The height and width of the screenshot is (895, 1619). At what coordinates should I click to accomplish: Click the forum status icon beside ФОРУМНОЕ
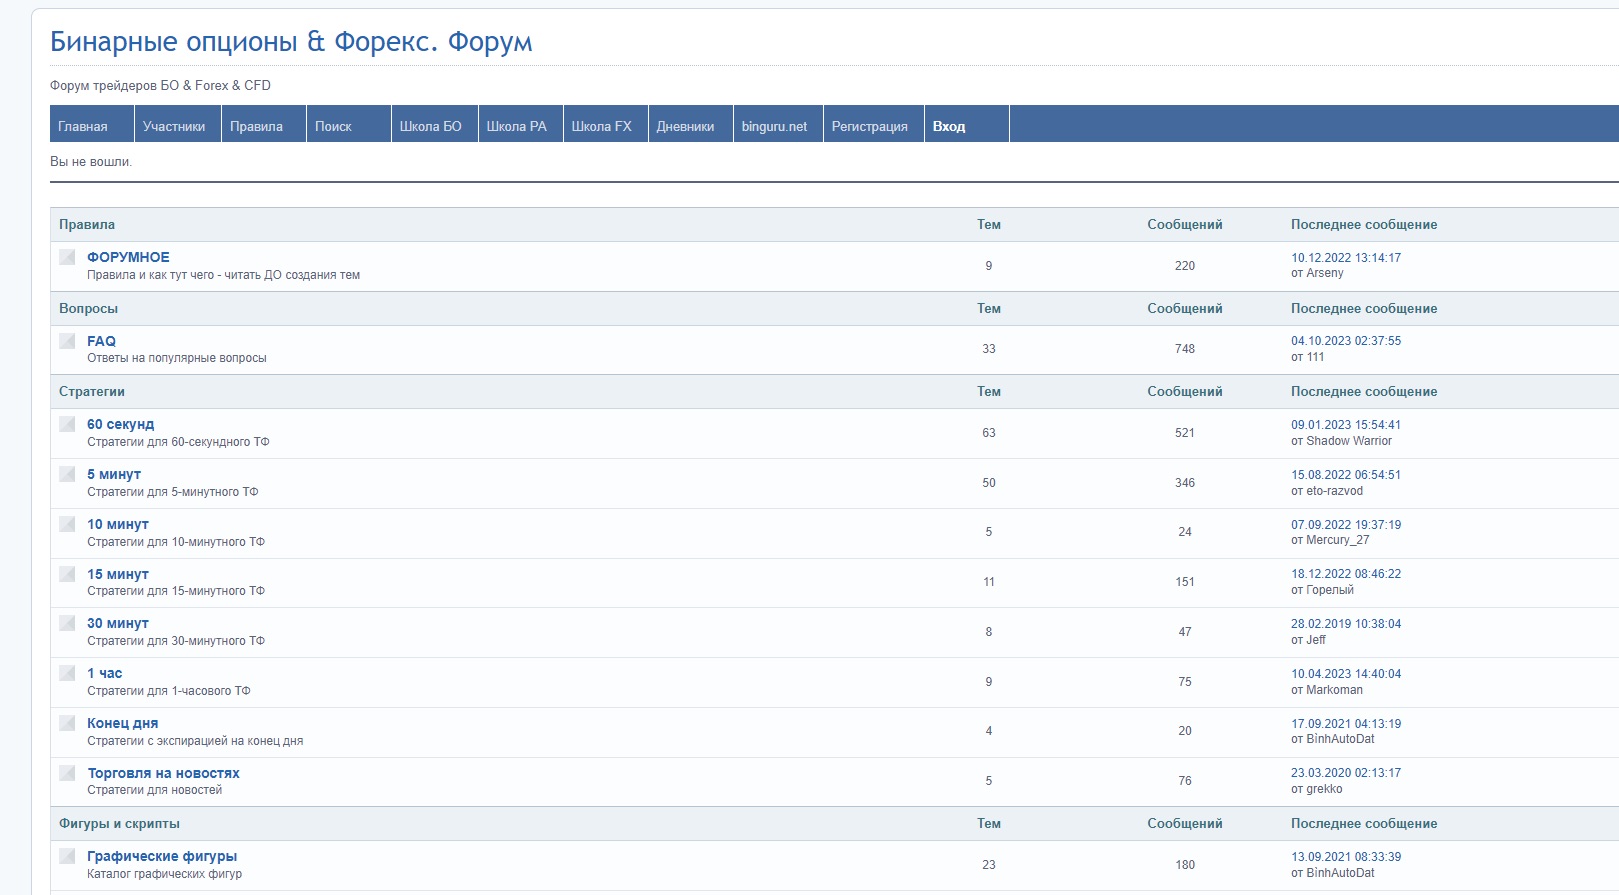pos(67,257)
